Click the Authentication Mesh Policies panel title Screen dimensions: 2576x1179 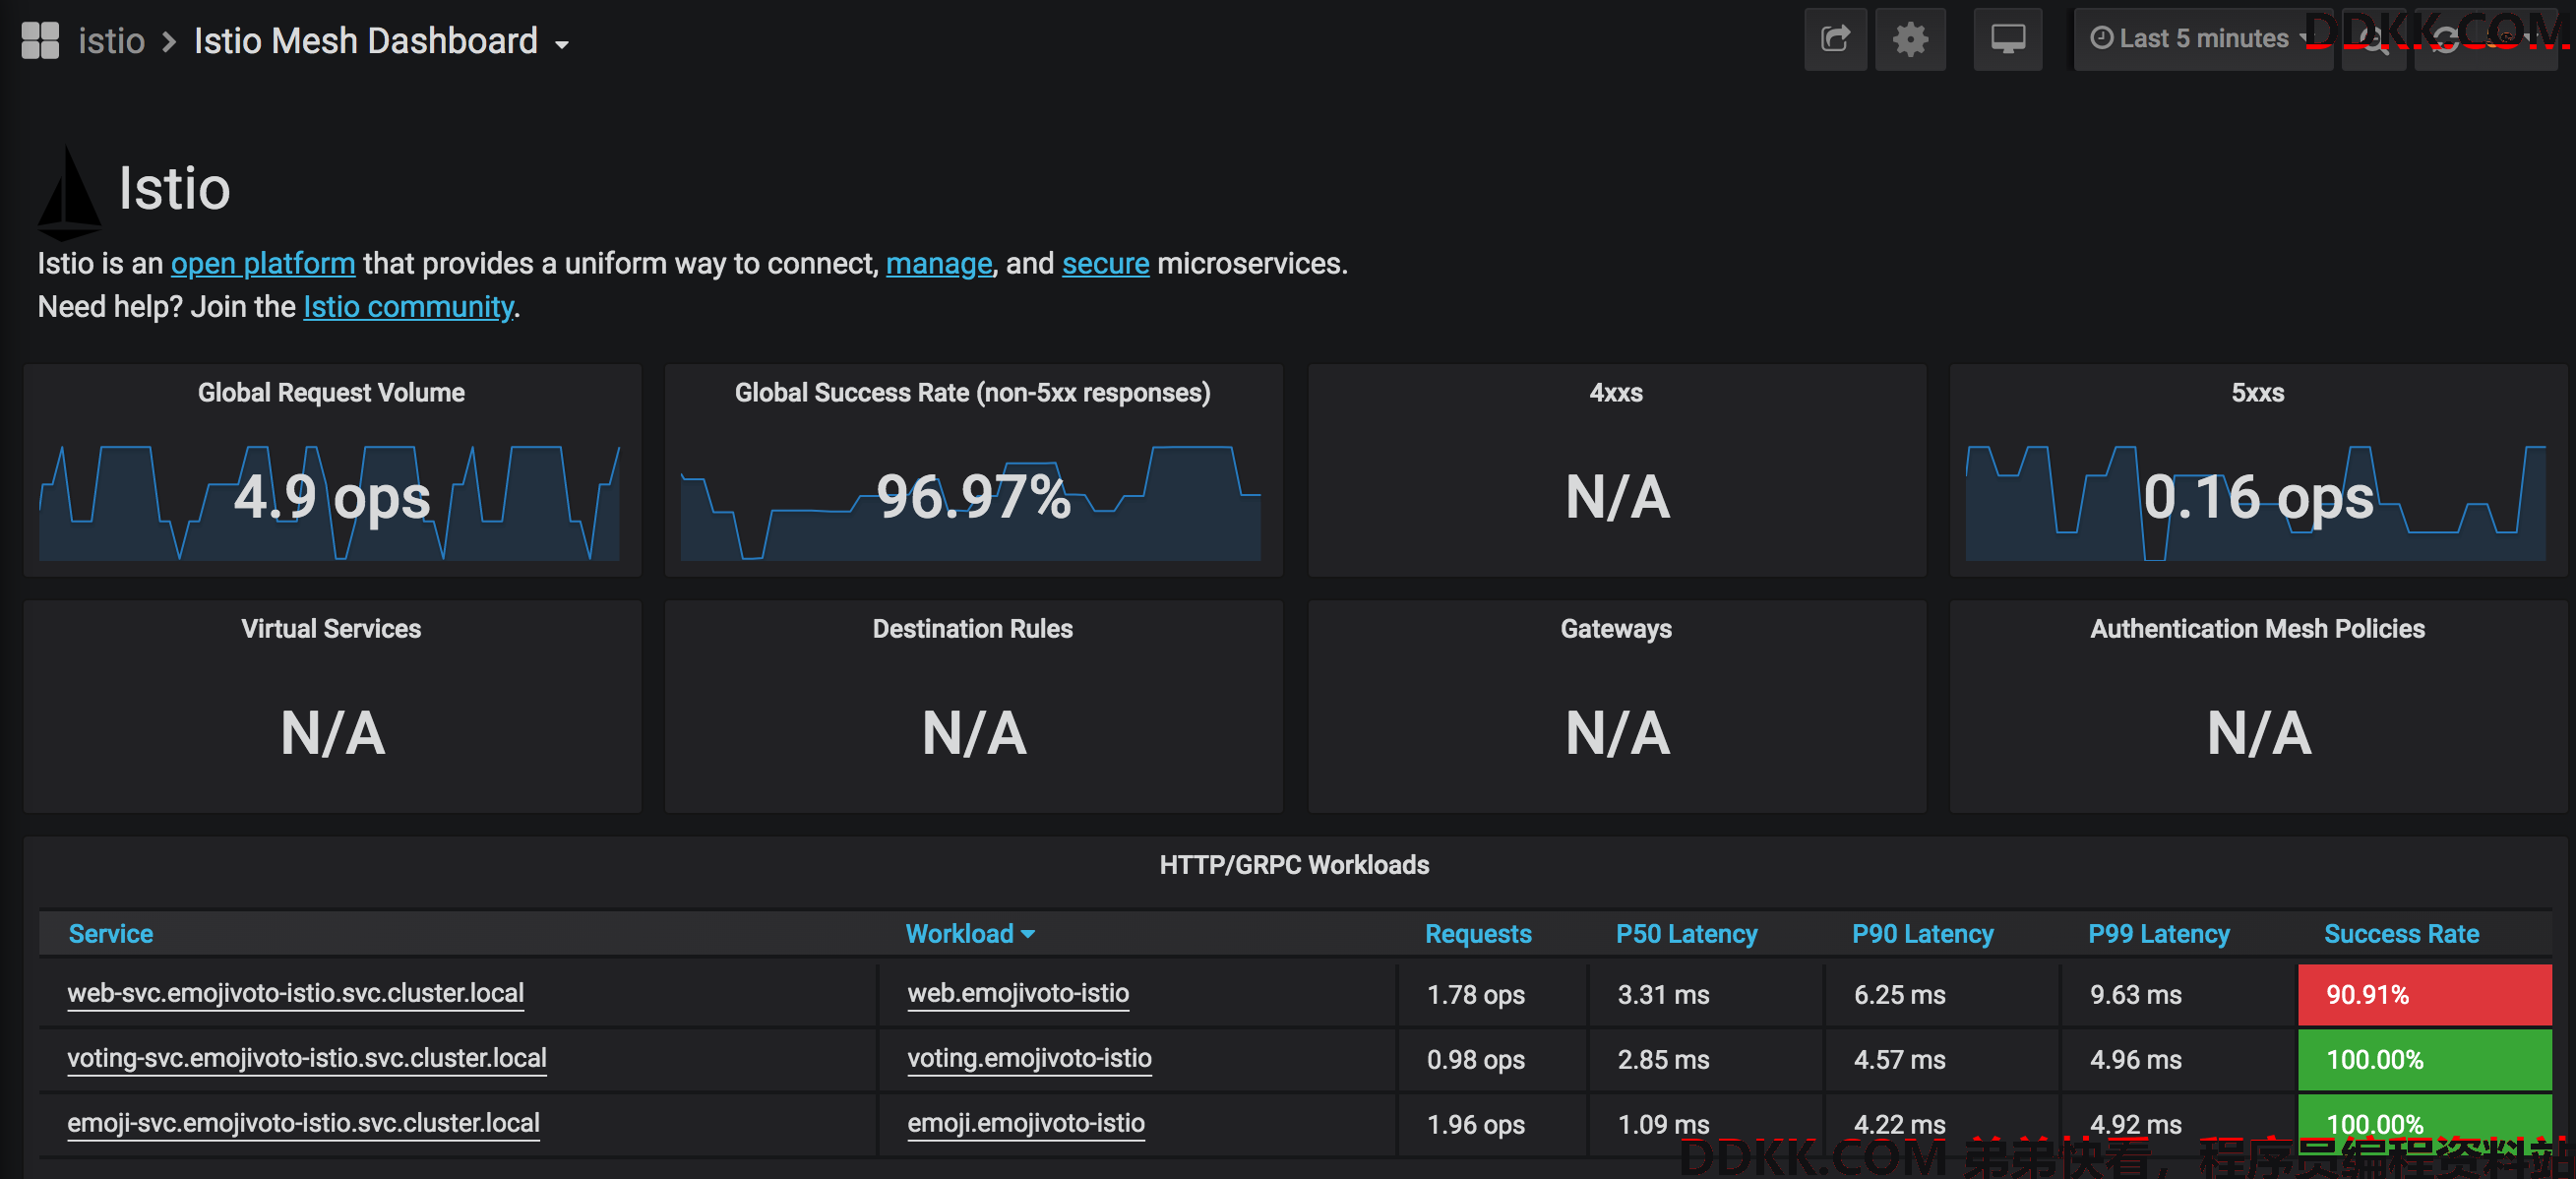point(2257,628)
